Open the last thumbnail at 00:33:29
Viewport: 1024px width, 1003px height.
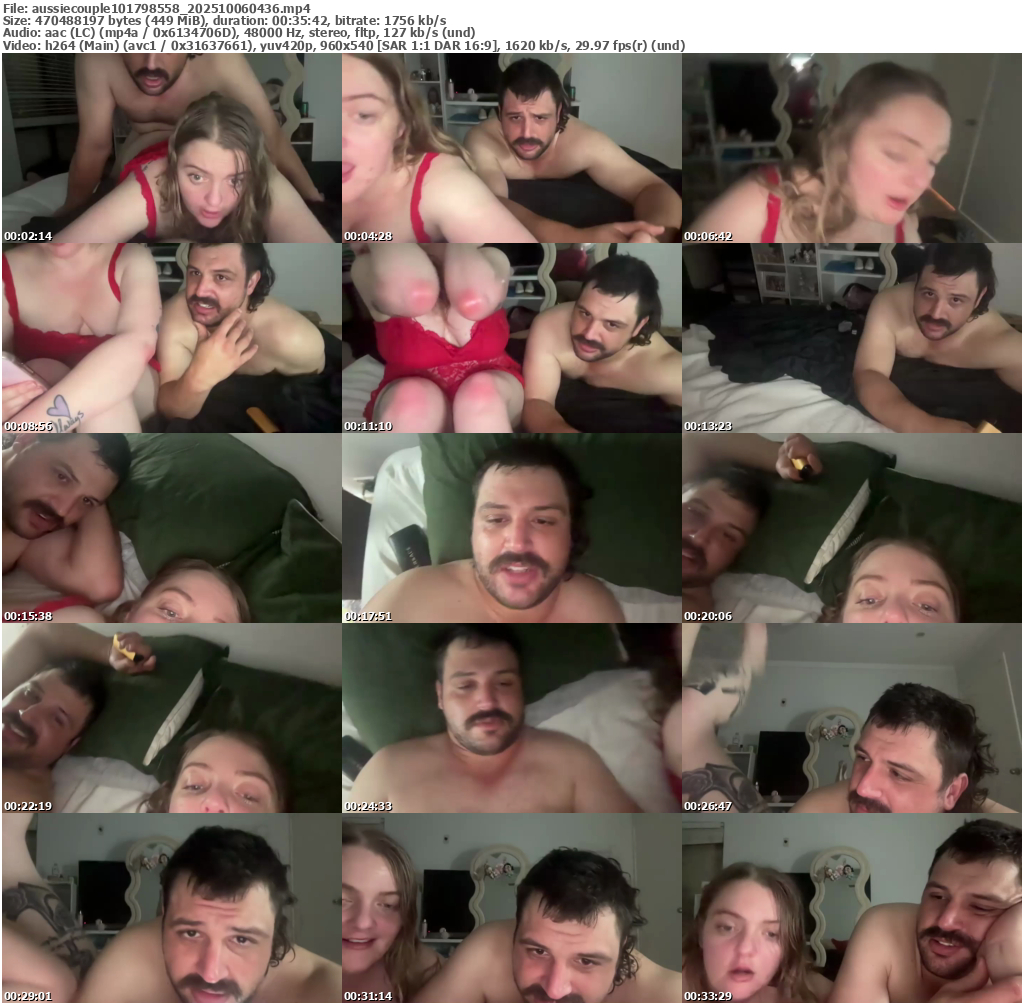(x=851, y=908)
